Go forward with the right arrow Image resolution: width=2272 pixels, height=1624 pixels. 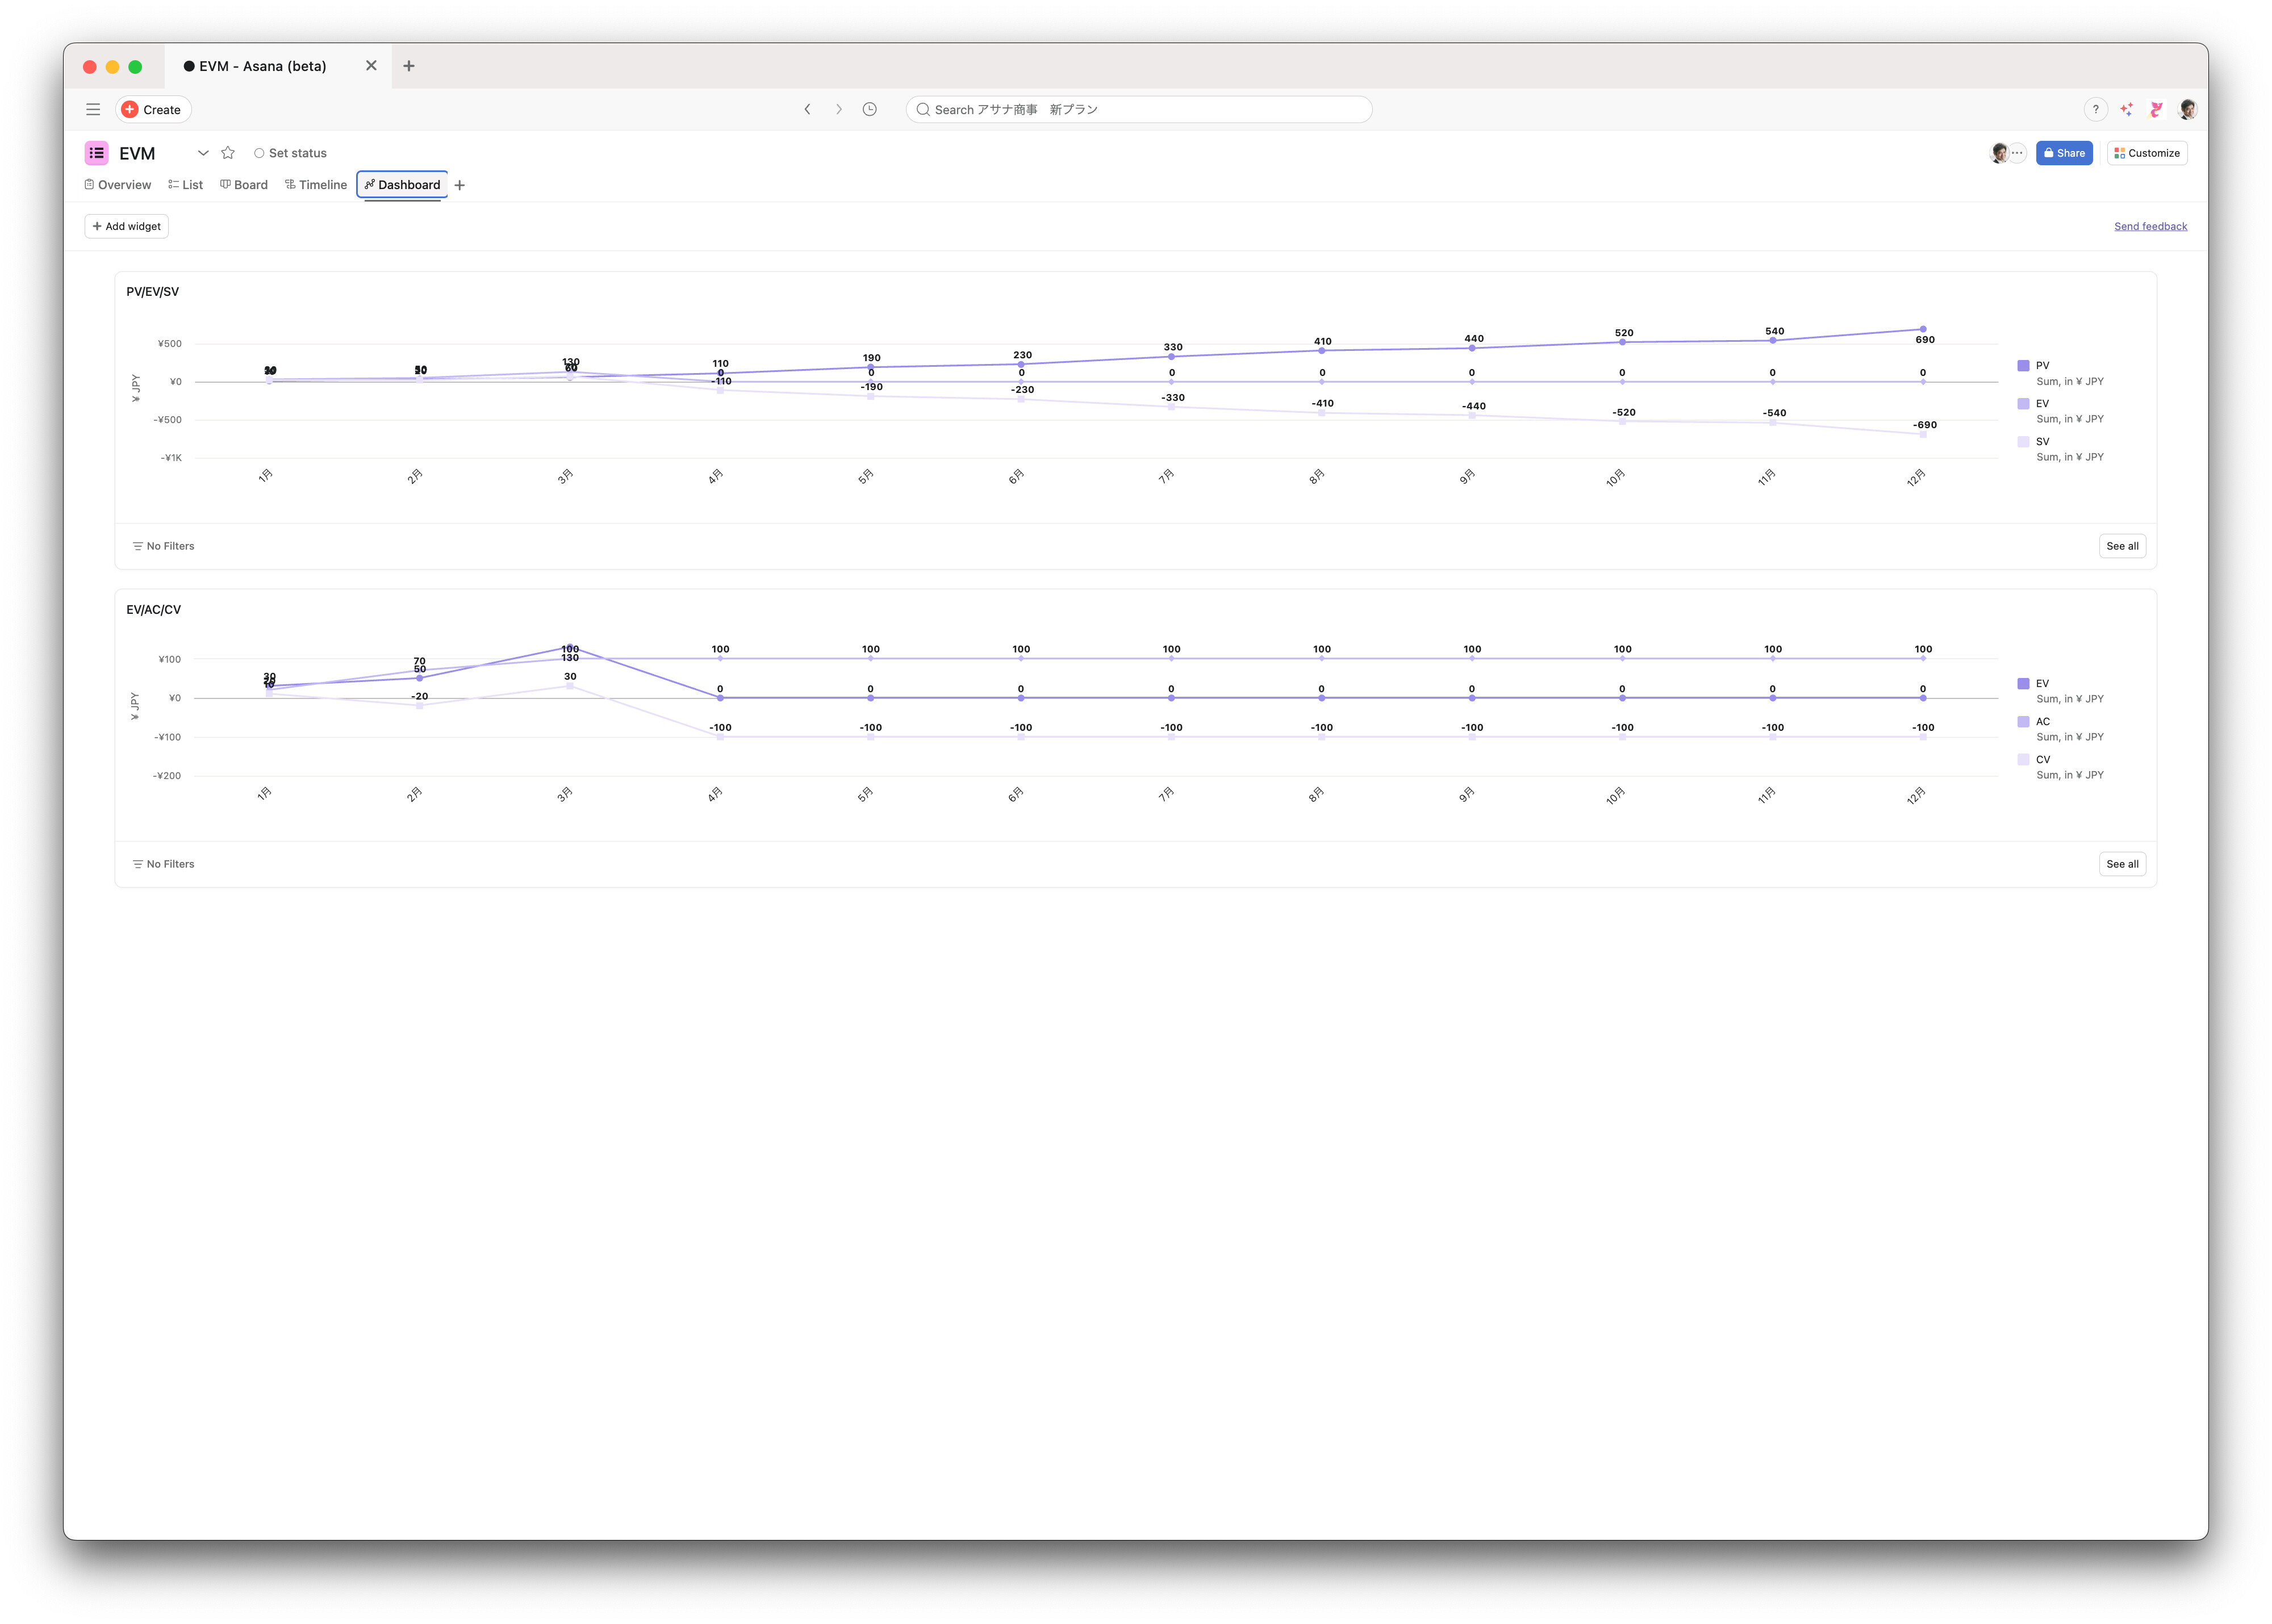pyautogui.click(x=839, y=110)
